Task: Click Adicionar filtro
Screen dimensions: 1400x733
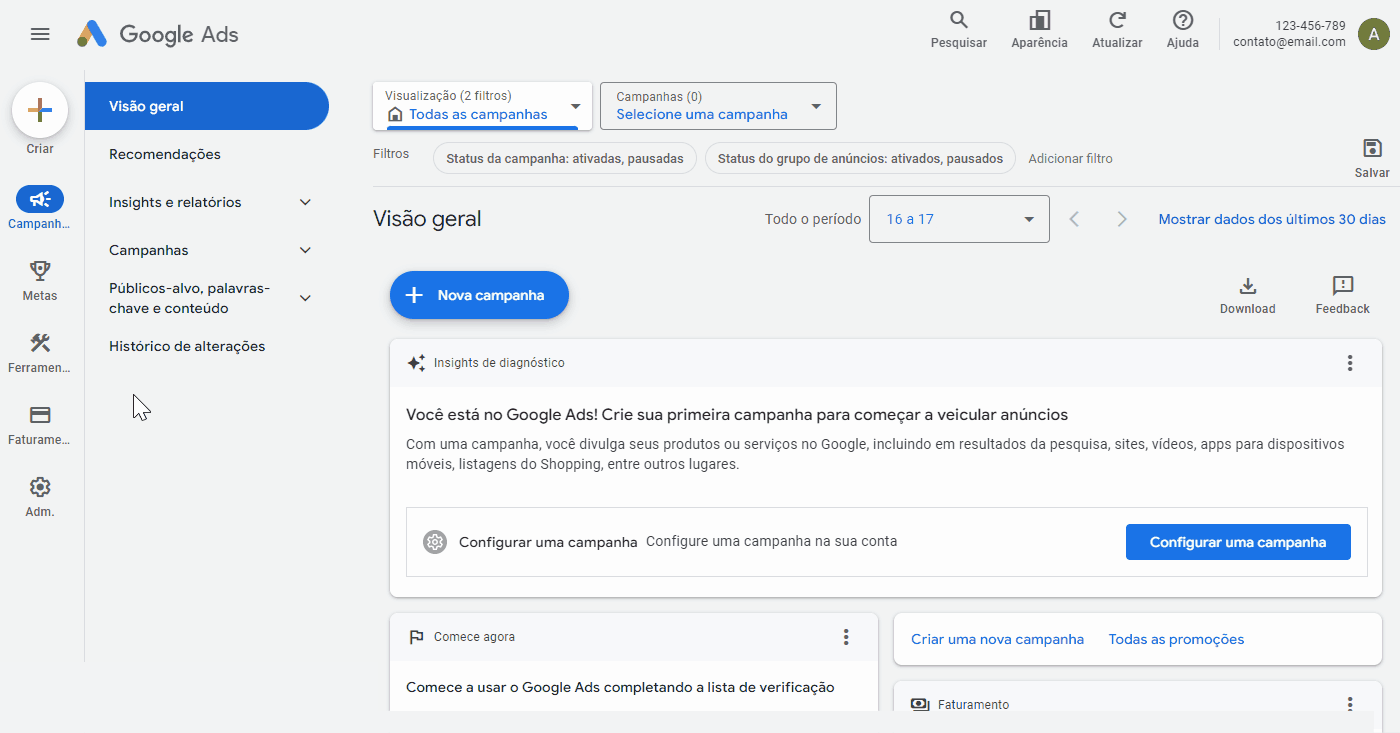Action: [1070, 158]
